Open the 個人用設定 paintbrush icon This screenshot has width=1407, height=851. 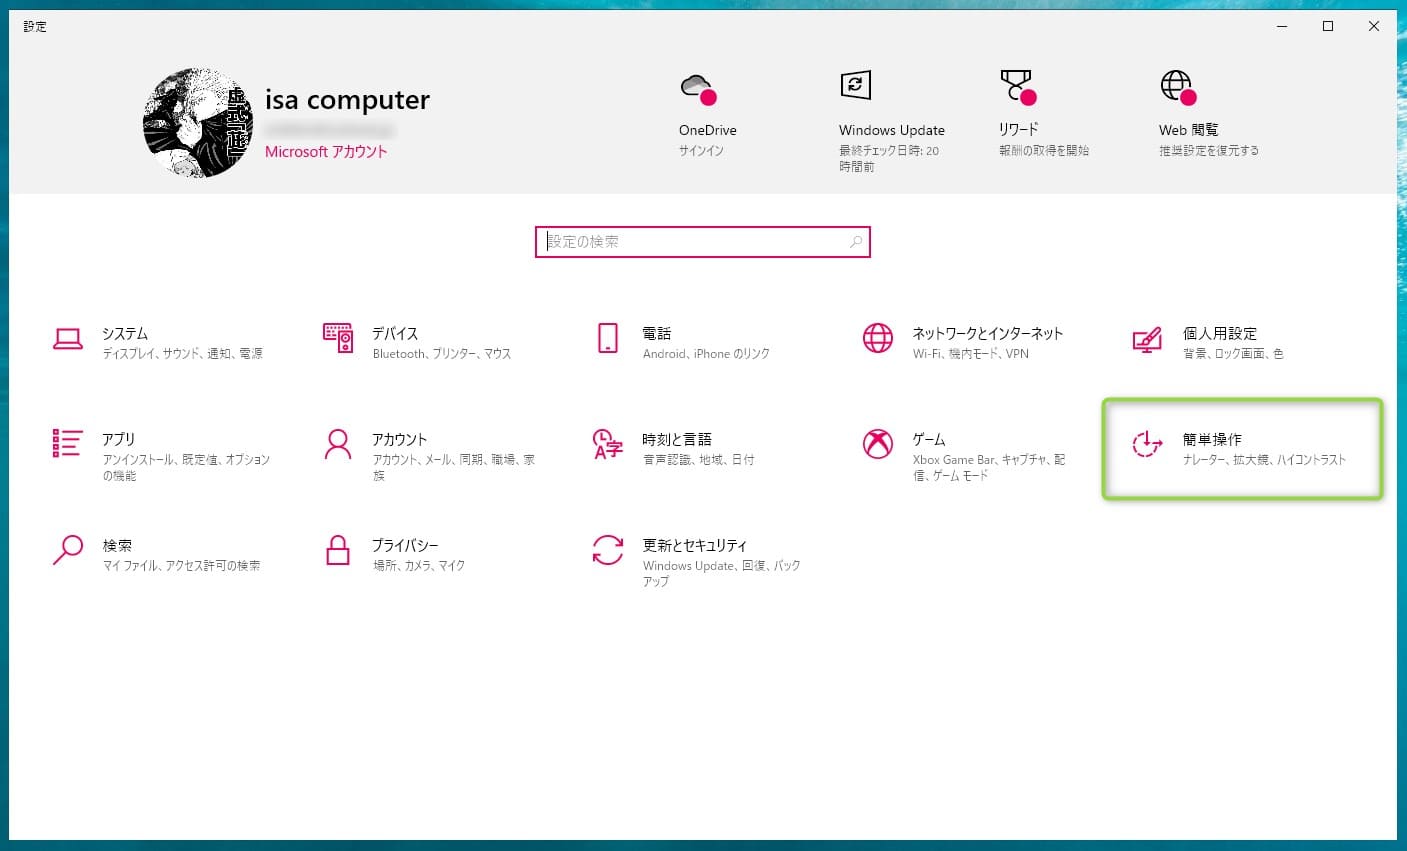[1147, 339]
